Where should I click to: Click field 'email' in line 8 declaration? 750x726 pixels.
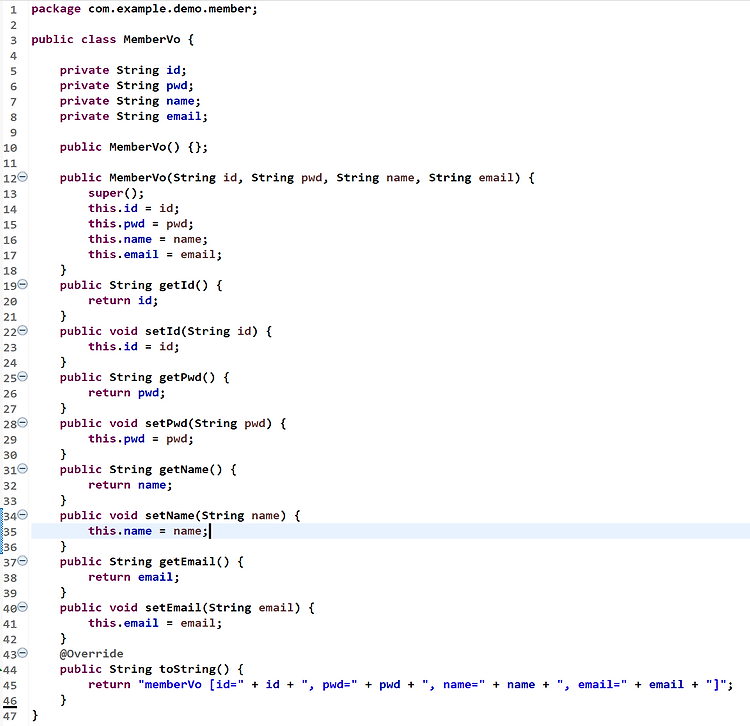tap(184, 116)
